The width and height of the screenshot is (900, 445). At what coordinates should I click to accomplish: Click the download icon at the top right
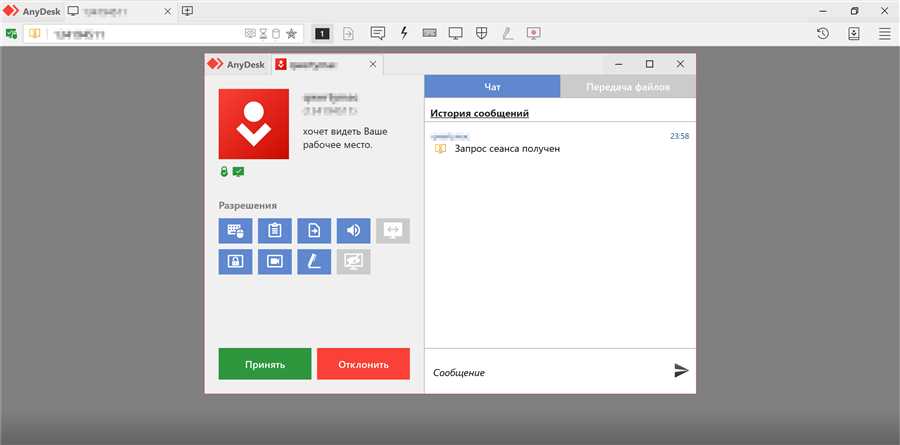[x=854, y=33]
